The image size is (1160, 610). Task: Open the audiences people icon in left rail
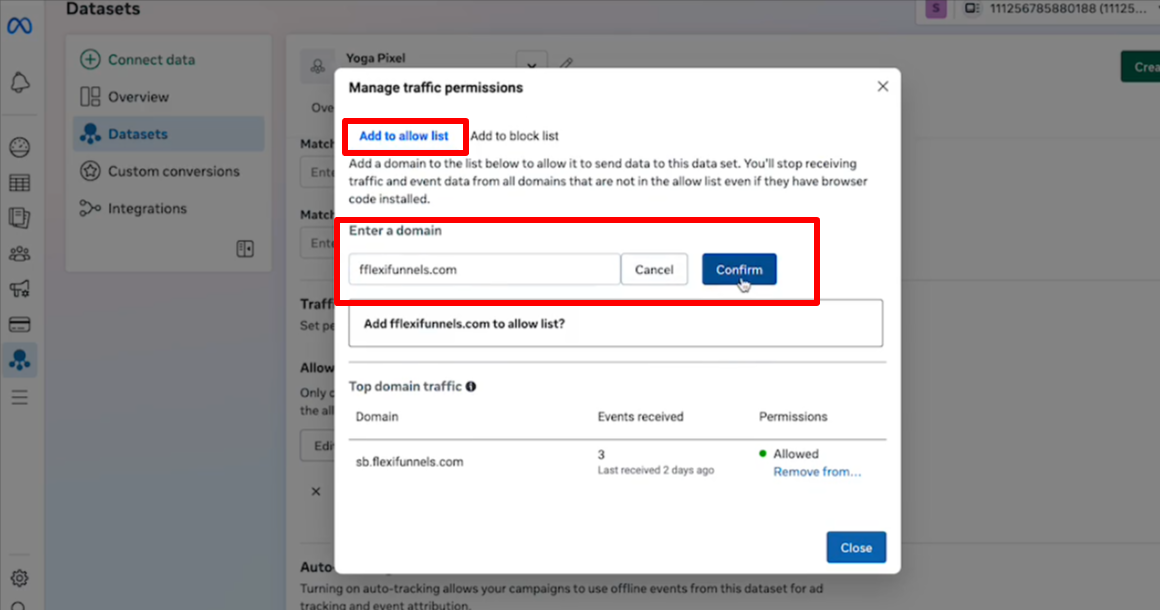(x=20, y=254)
